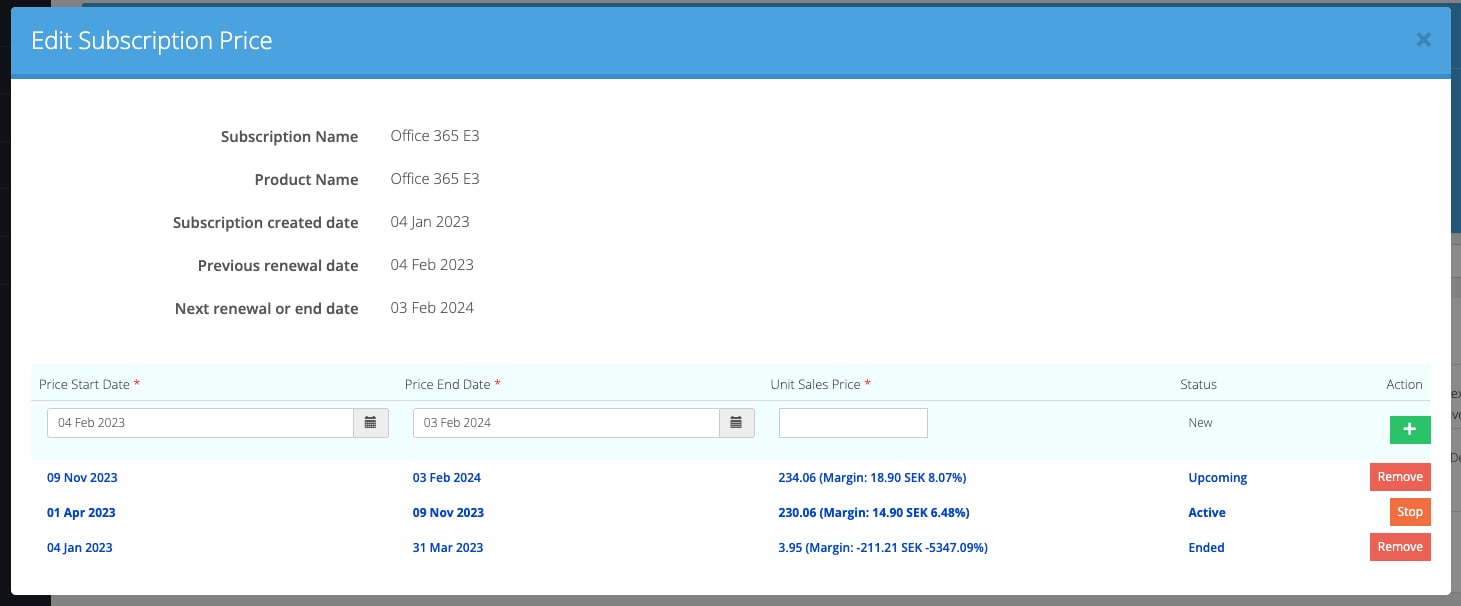Click the 234.06 price with 8.07% margin
The width and height of the screenshot is (1461, 606).
(872, 478)
